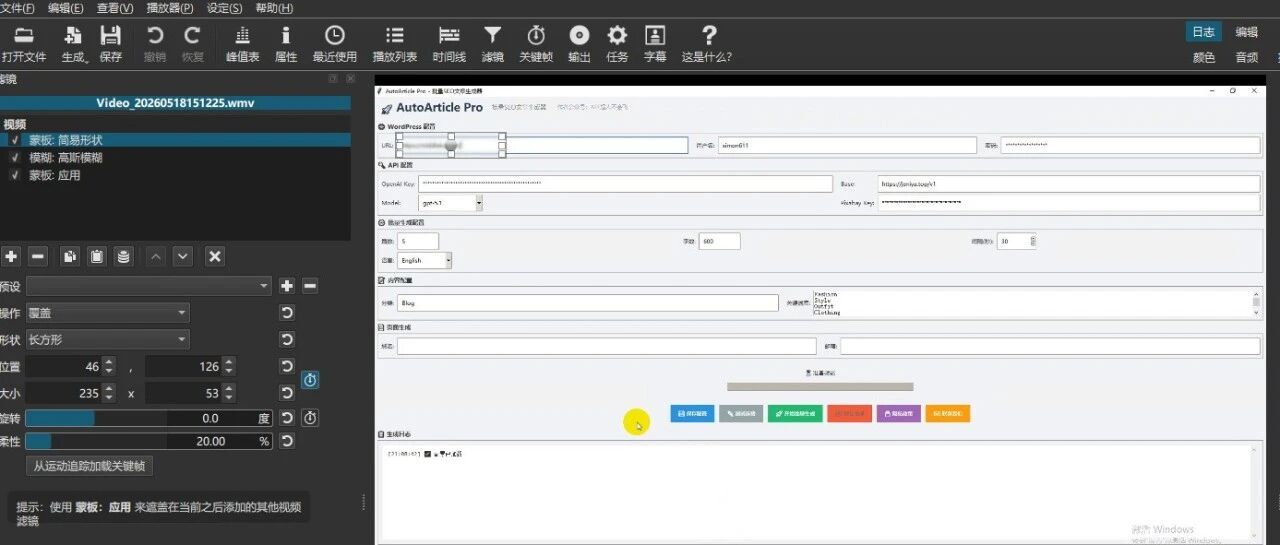This screenshot has width=1280, height=545.
Task: Open the 设定(S) menu
Action: [x=224, y=8]
